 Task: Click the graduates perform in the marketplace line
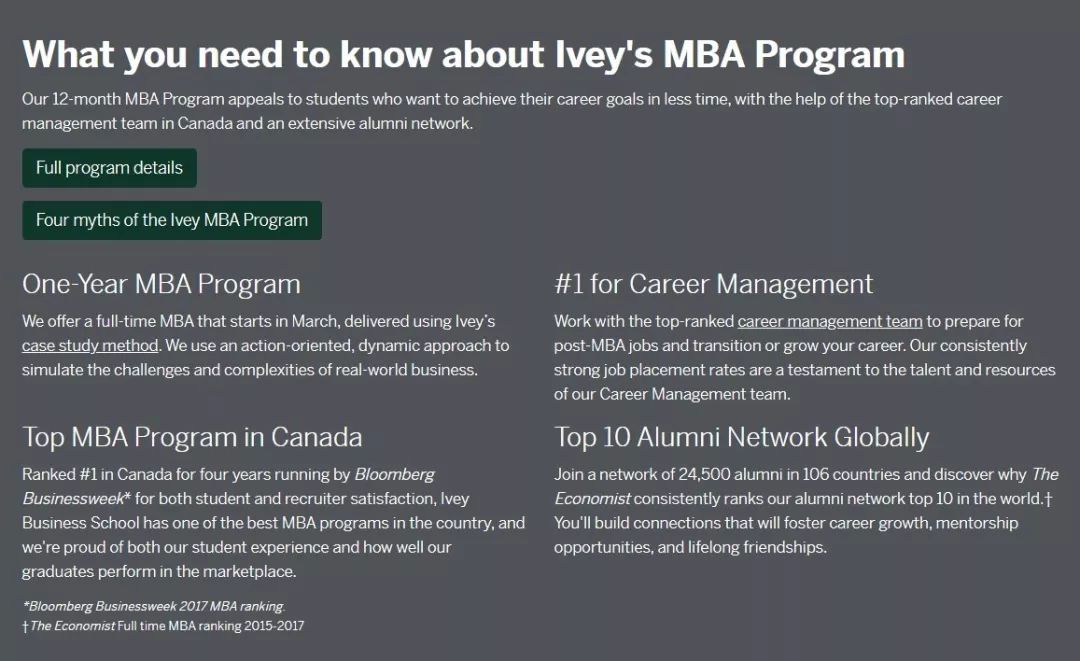[159, 571]
